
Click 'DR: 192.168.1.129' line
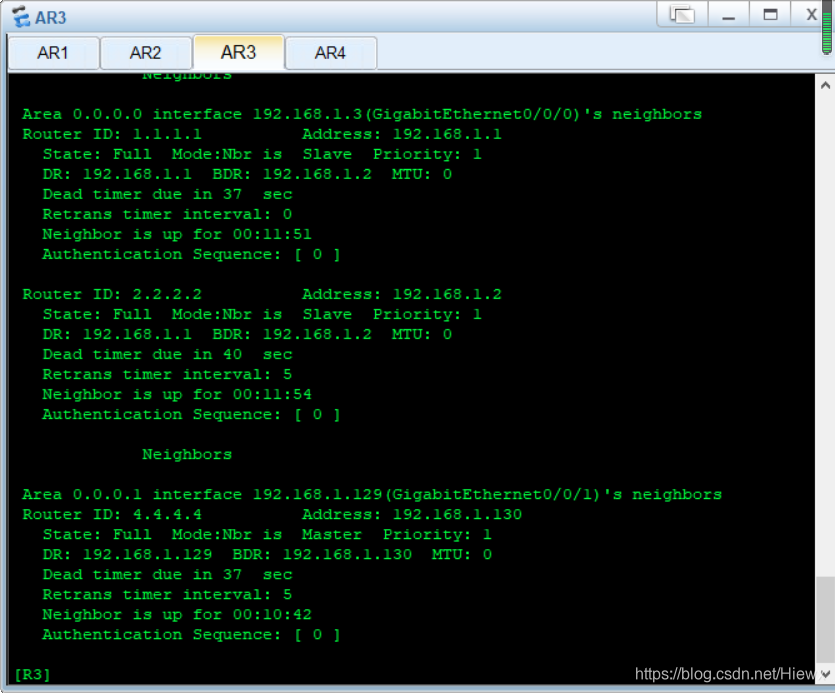pyautogui.click(x=267, y=555)
